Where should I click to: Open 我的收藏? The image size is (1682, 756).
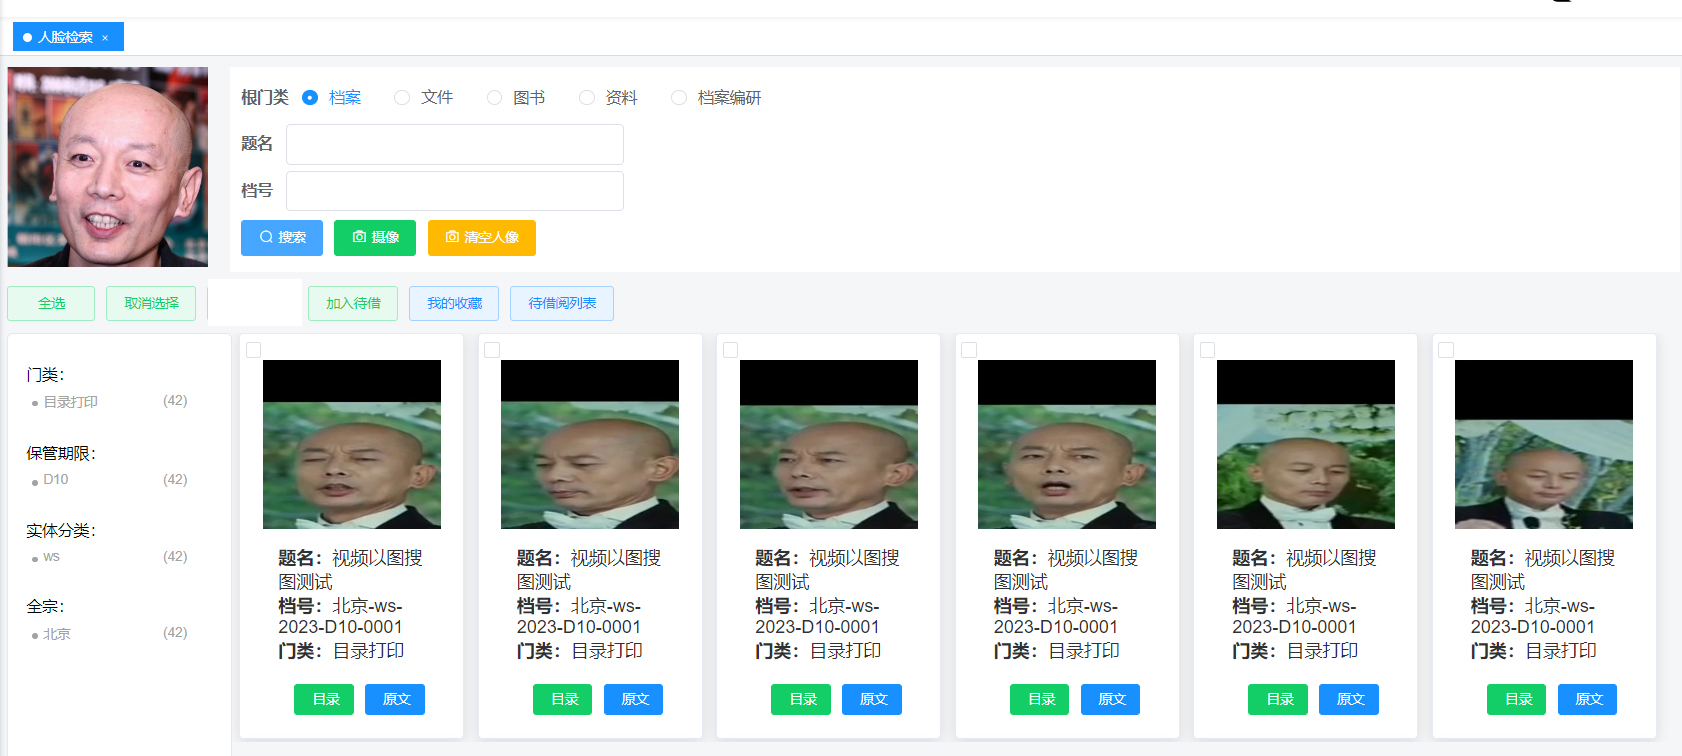click(454, 303)
